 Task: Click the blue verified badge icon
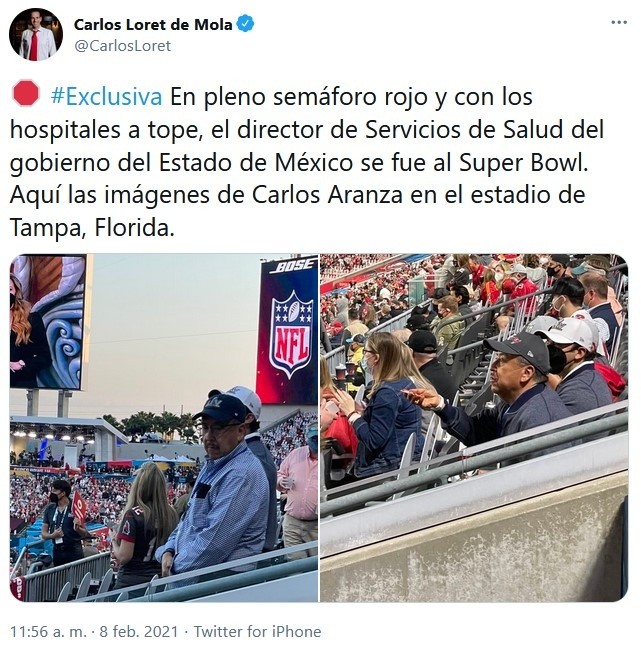245,24
